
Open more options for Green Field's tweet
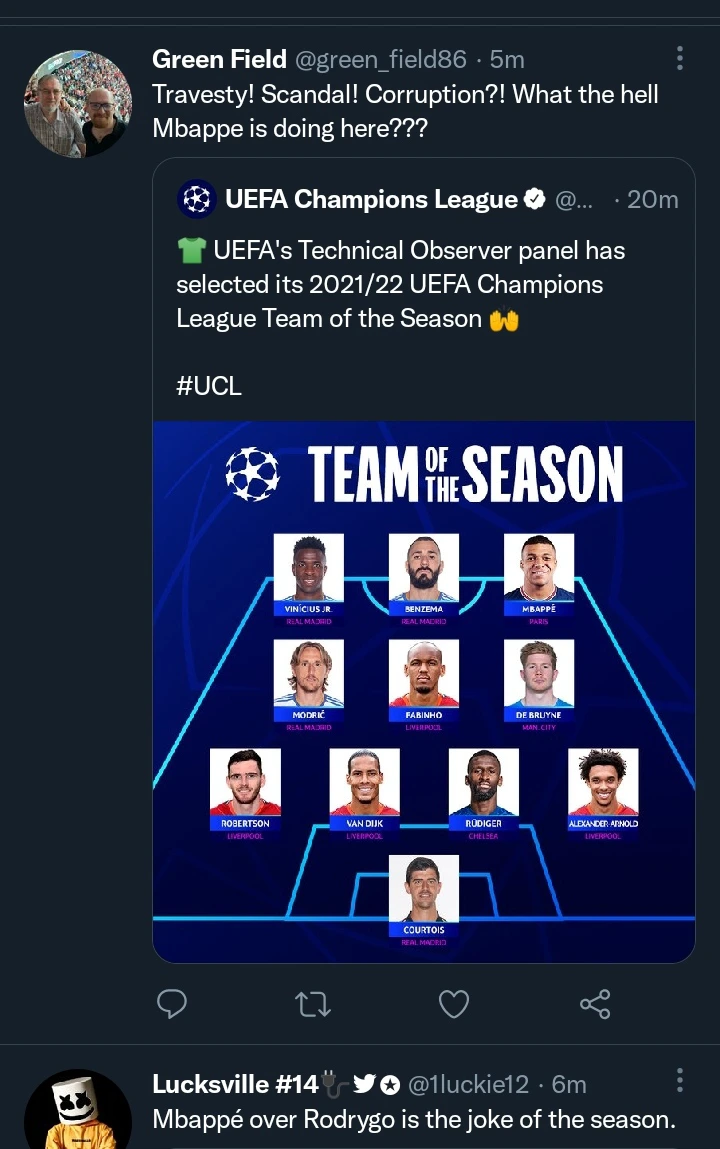(680, 58)
